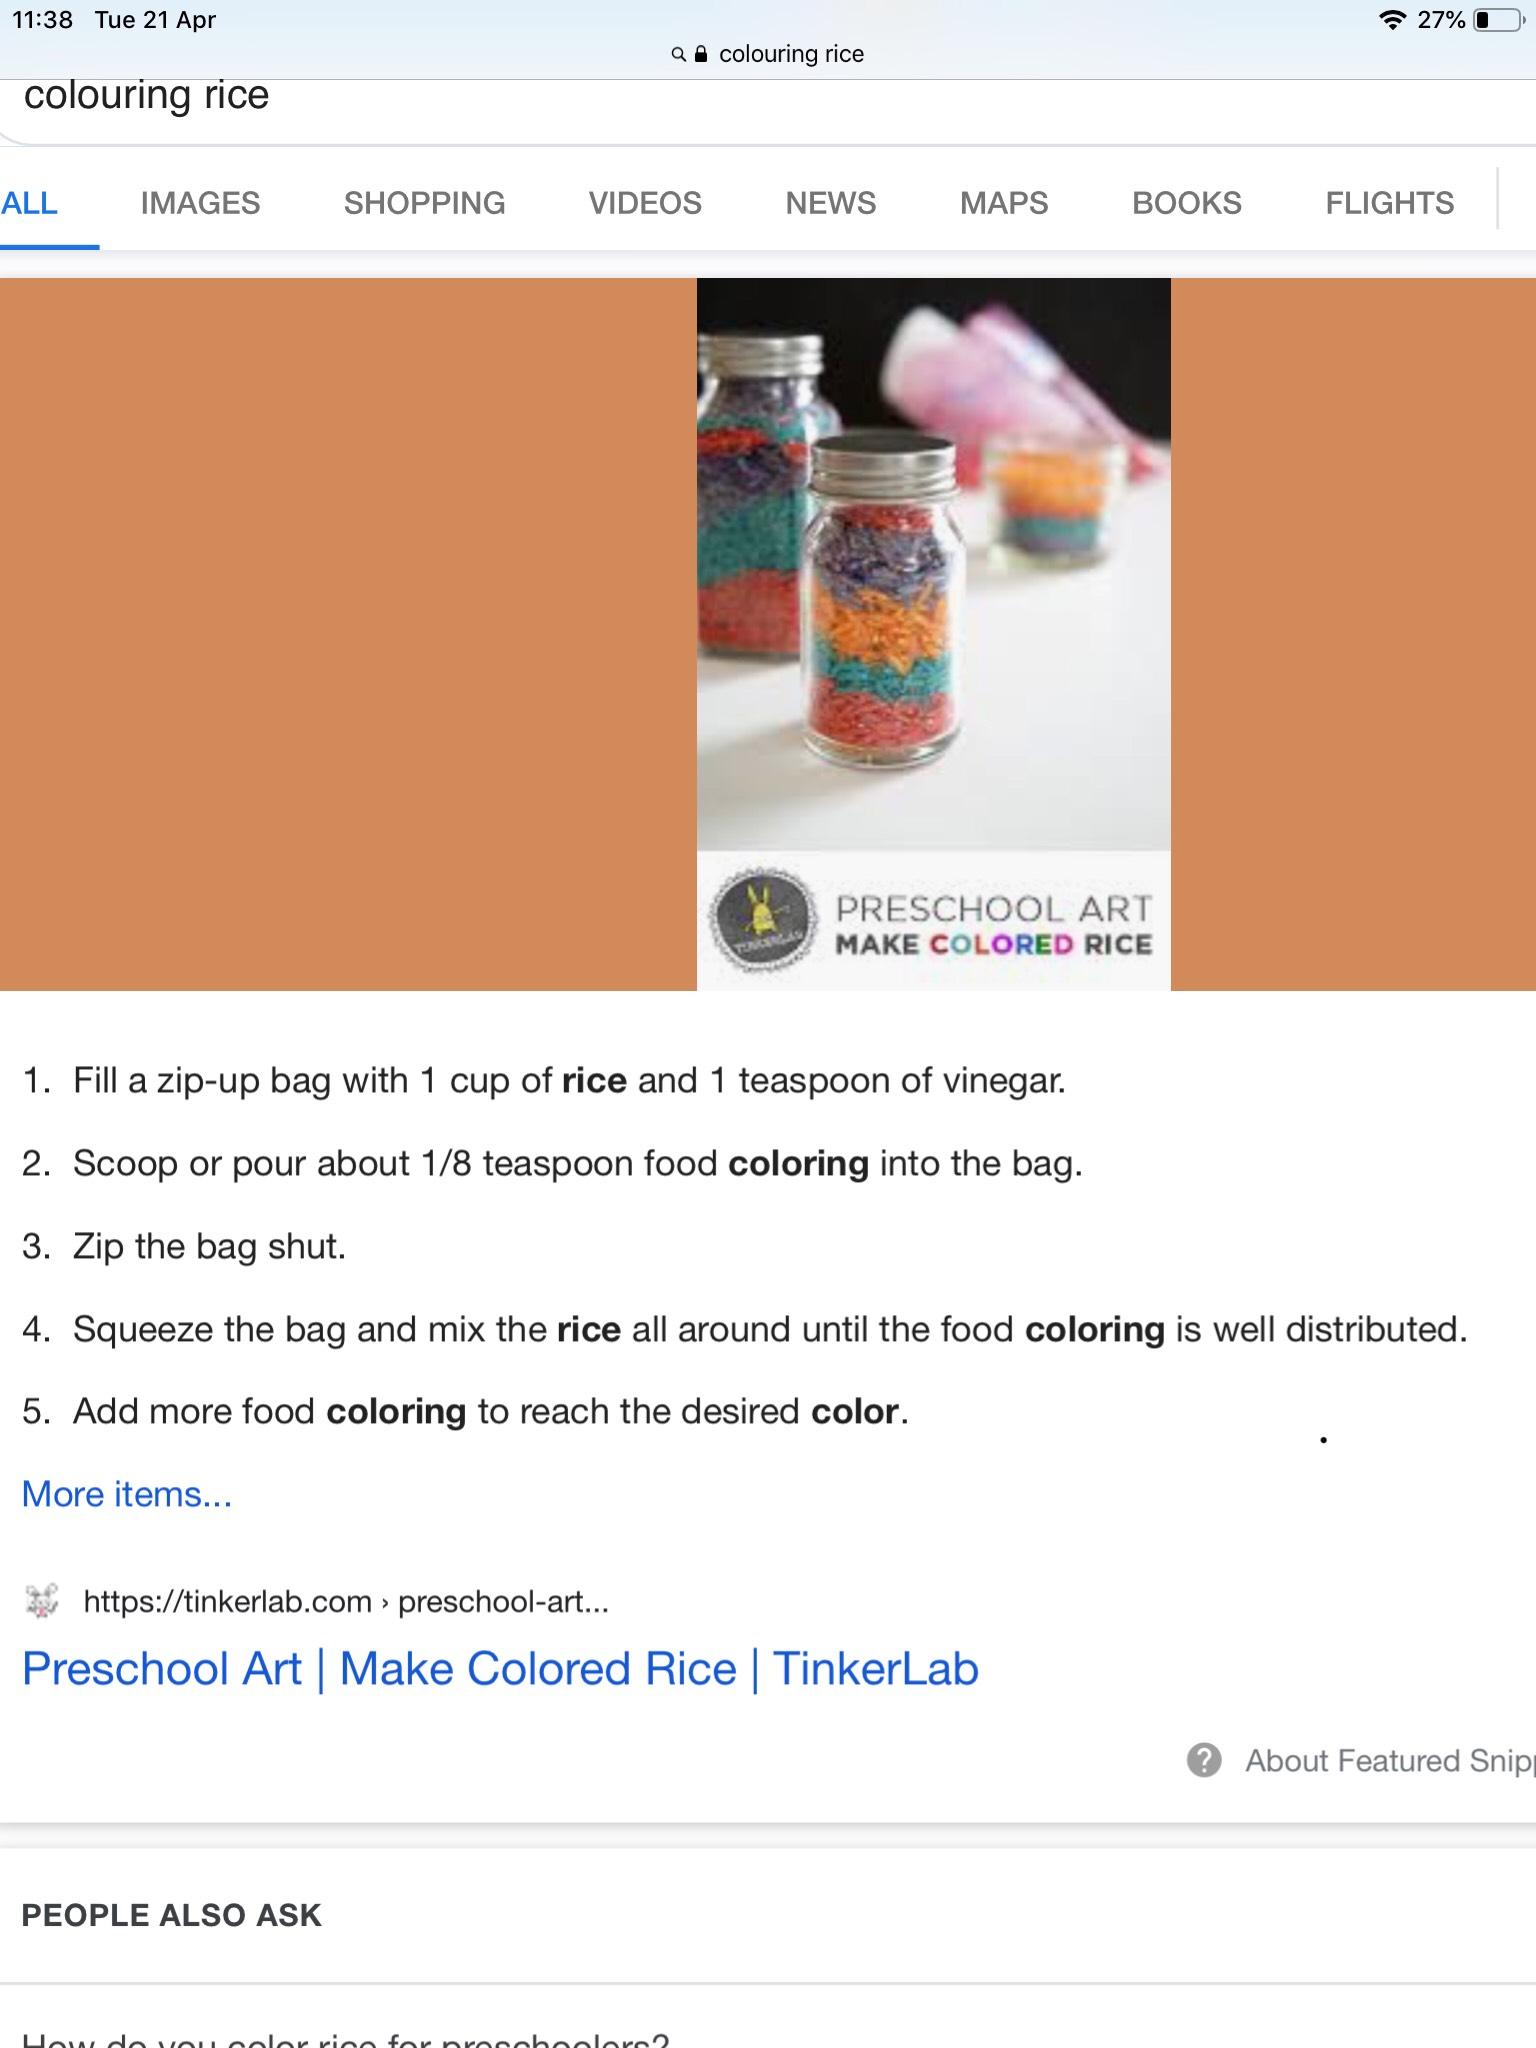Open the BOOKS tab
1536x2048 pixels.
(x=1187, y=203)
